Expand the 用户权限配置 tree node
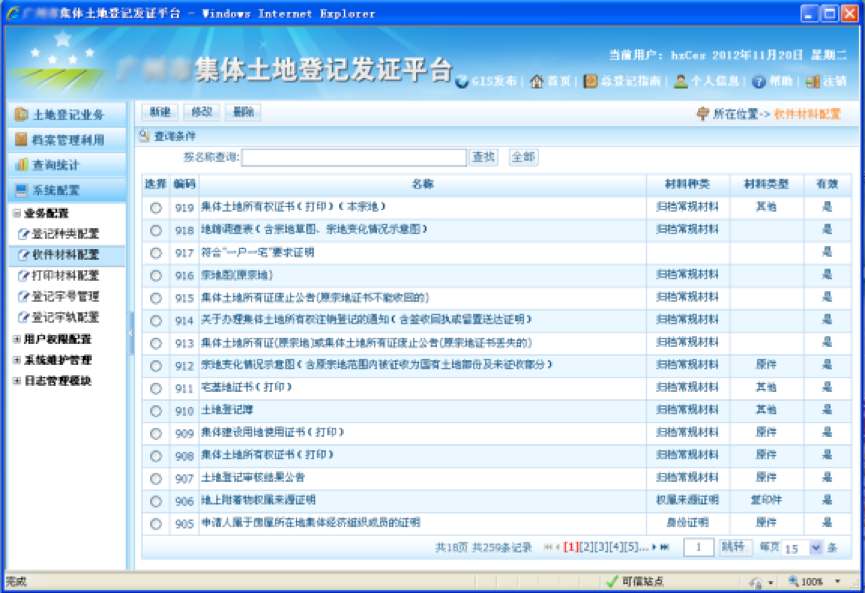 tap(16, 339)
